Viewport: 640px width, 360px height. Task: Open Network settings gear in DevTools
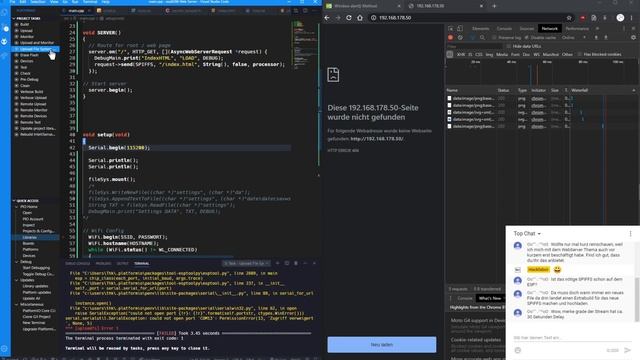click(x=633, y=38)
